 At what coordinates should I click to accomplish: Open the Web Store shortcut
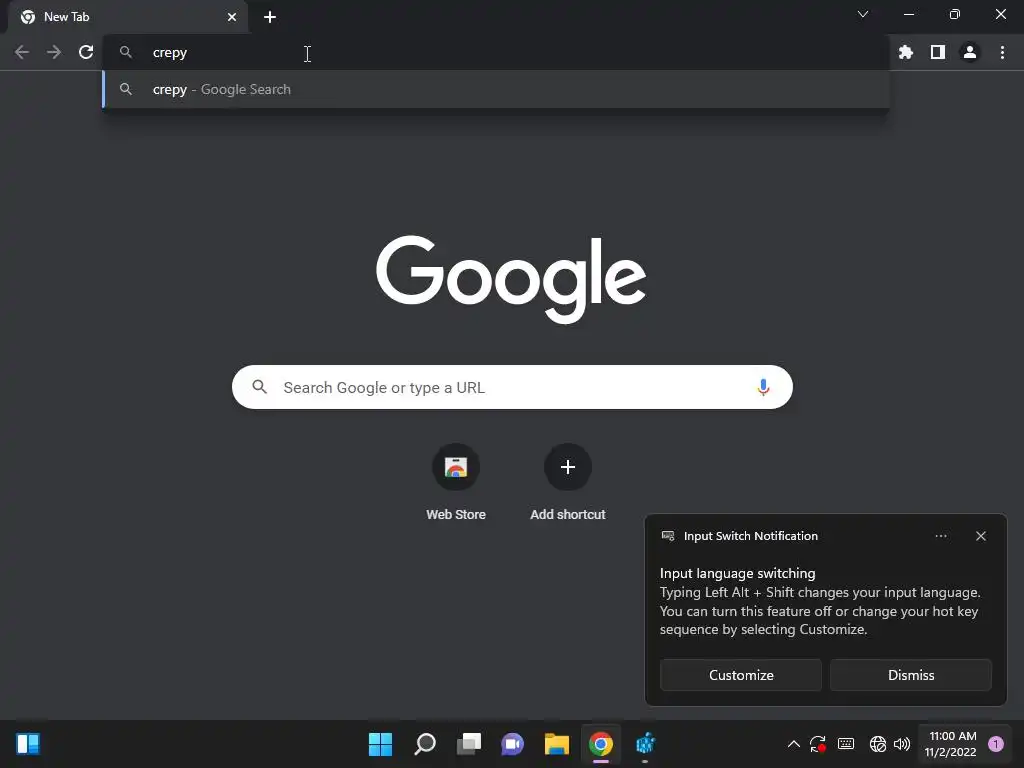pos(456,482)
